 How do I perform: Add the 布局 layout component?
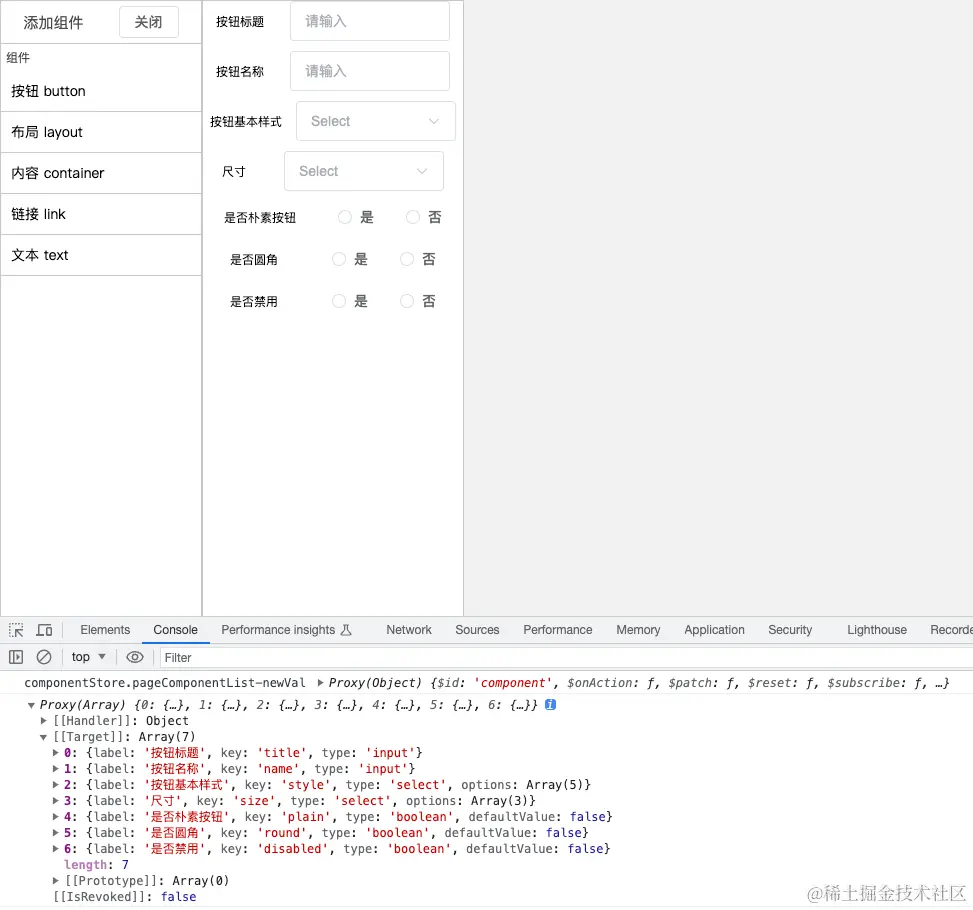click(x=101, y=132)
